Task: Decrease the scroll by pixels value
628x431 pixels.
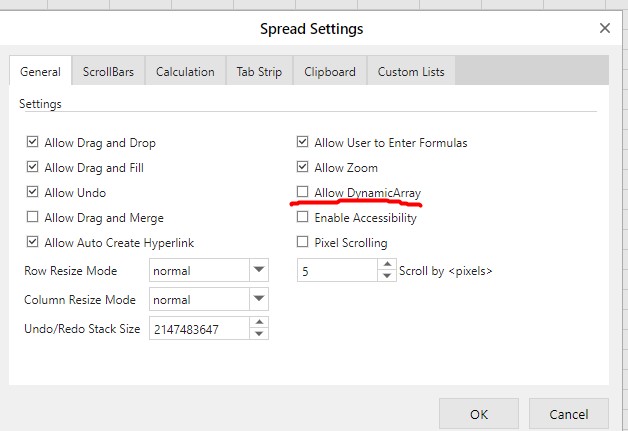Action: [388, 276]
